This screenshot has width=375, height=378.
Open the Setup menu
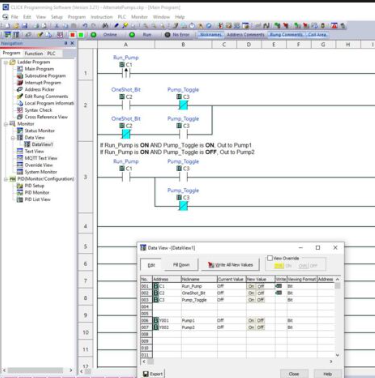(57, 17)
